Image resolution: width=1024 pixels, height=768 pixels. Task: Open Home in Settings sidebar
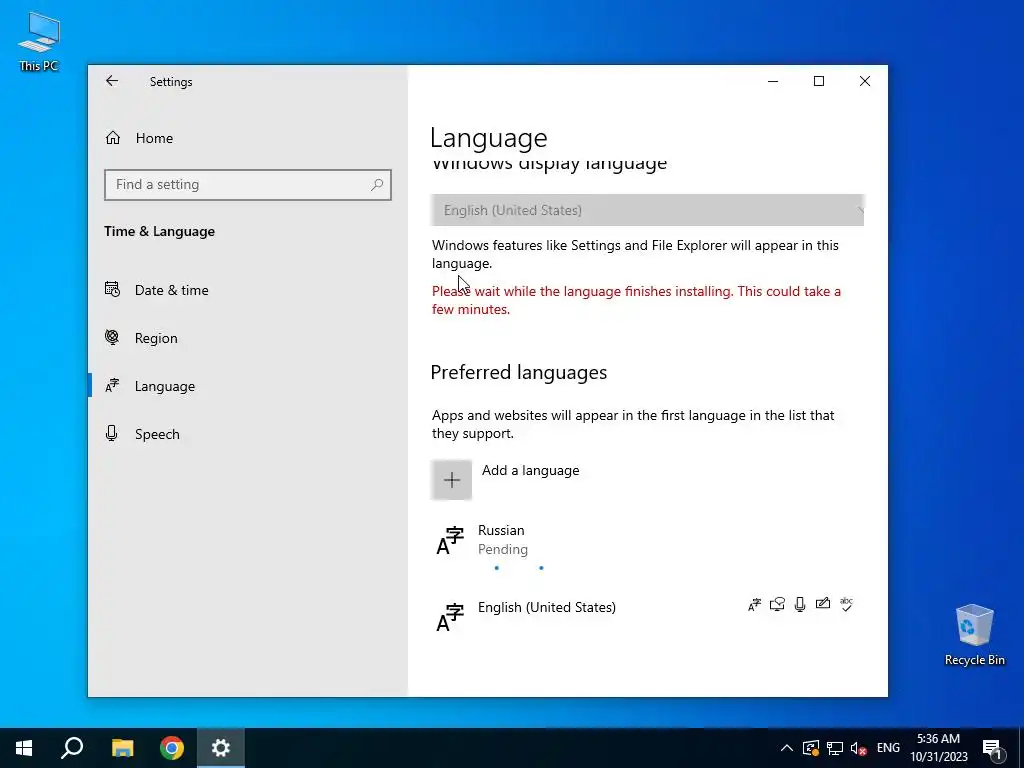154,138
